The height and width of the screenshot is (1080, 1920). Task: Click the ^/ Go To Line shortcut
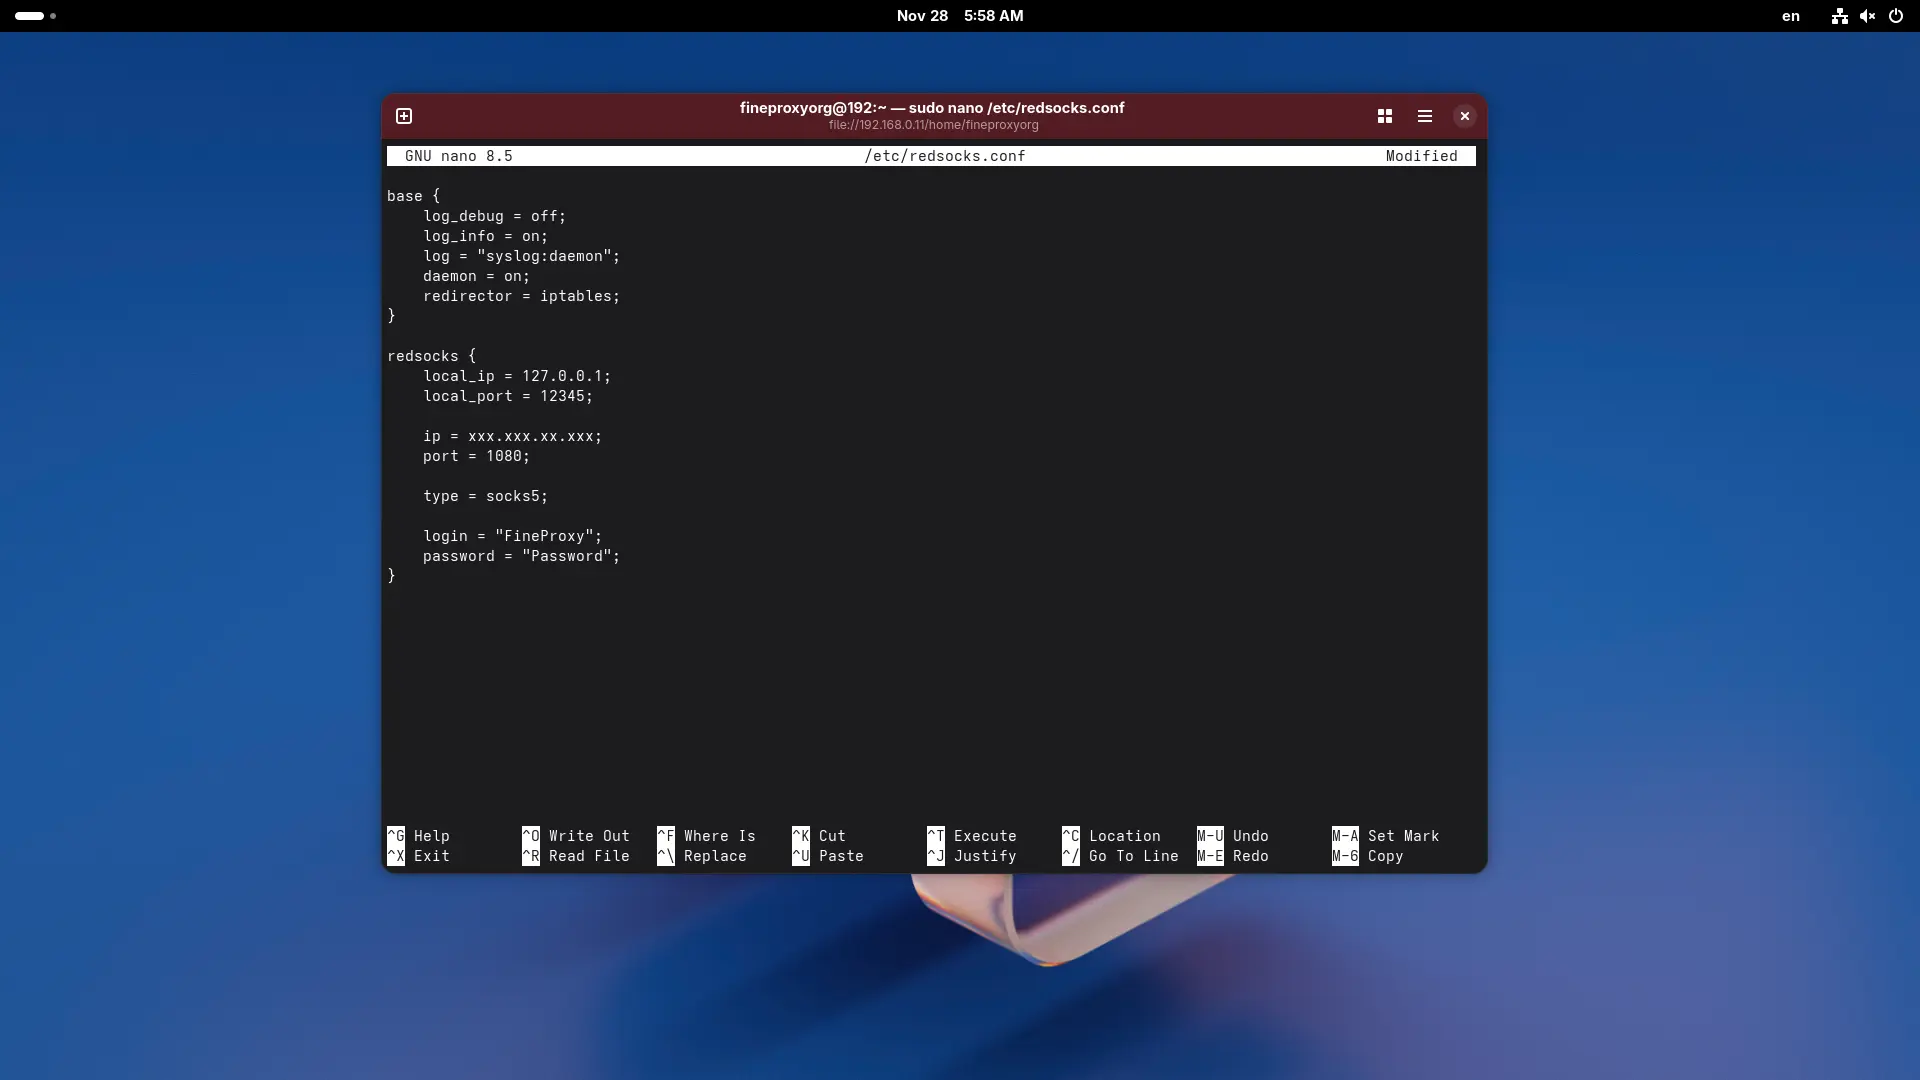1120,856
